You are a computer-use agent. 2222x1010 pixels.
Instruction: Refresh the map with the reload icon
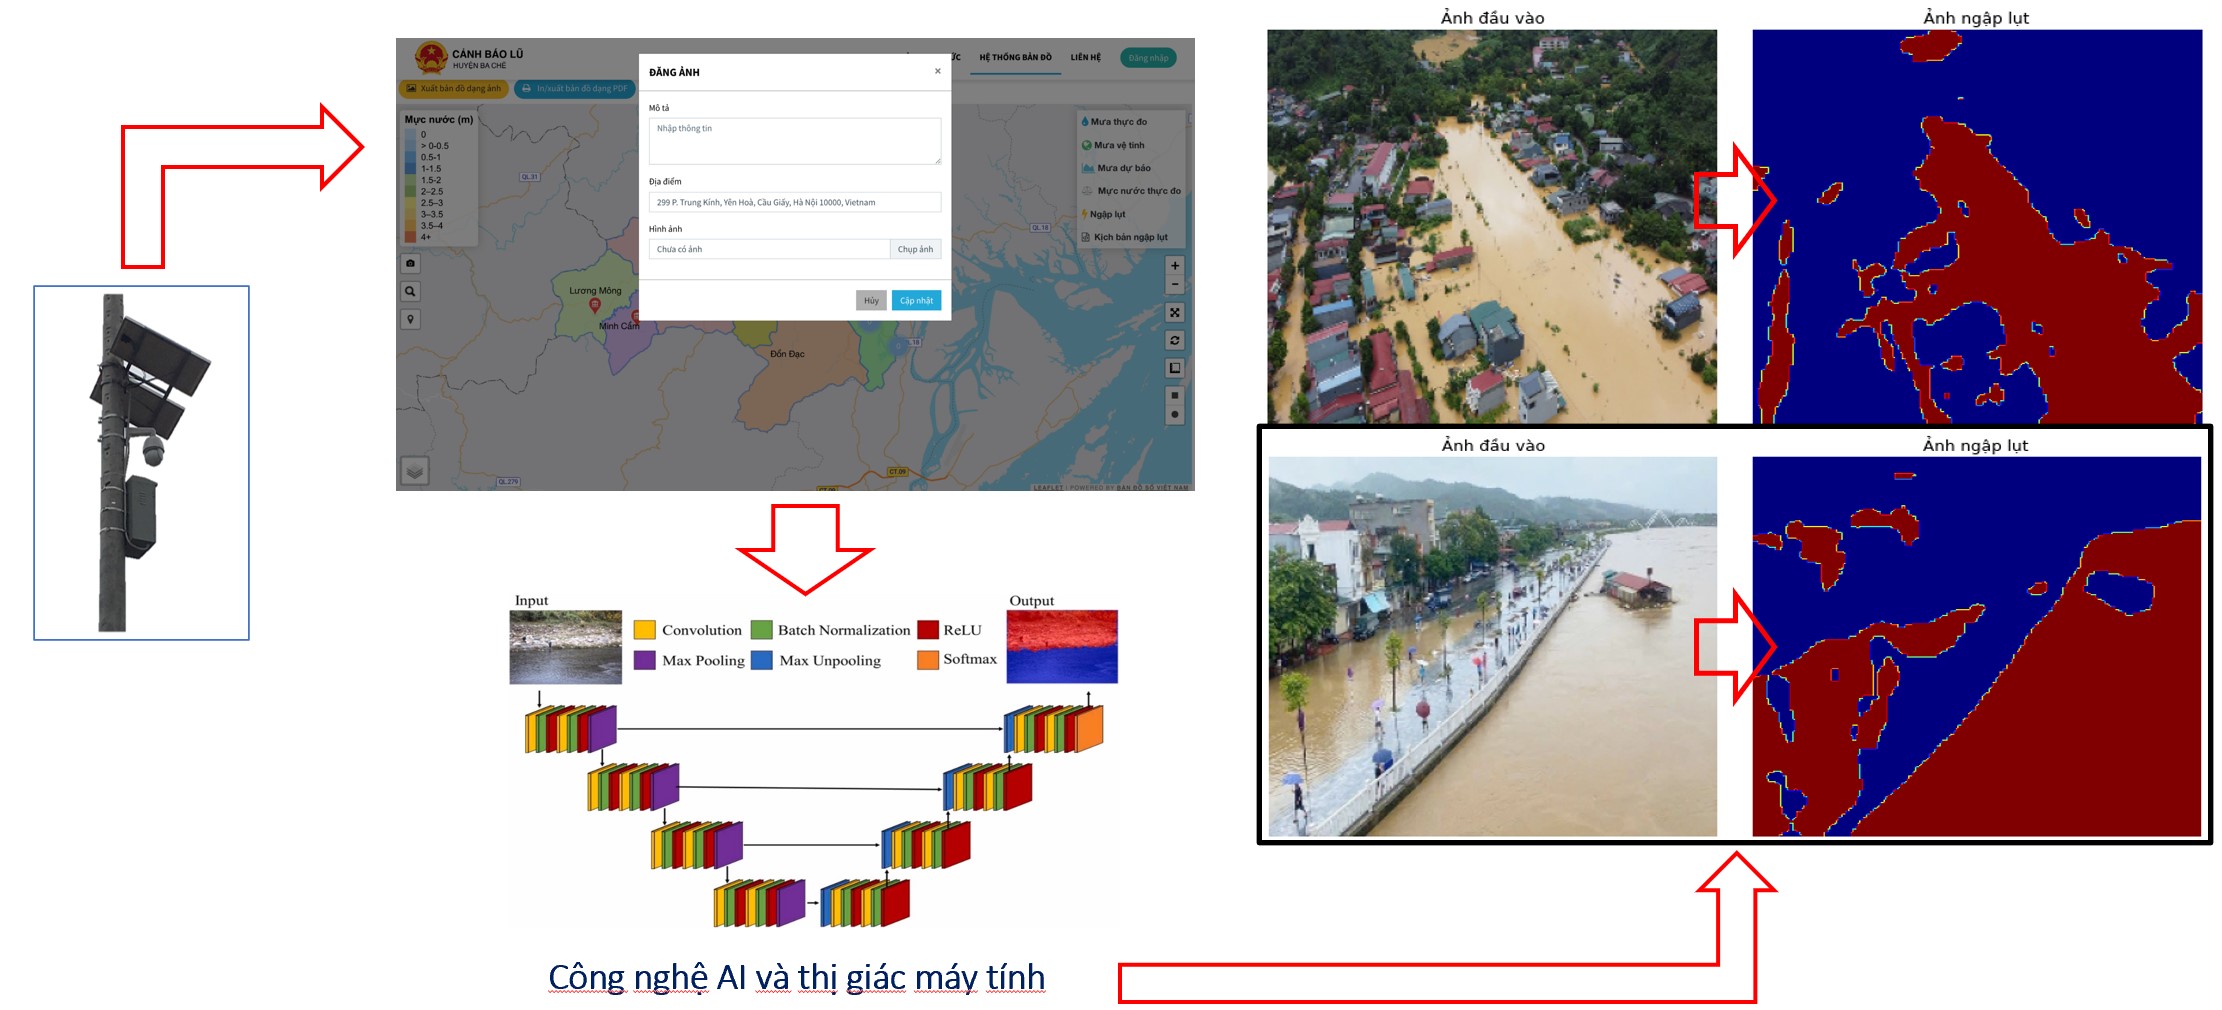pos(1175,341)
